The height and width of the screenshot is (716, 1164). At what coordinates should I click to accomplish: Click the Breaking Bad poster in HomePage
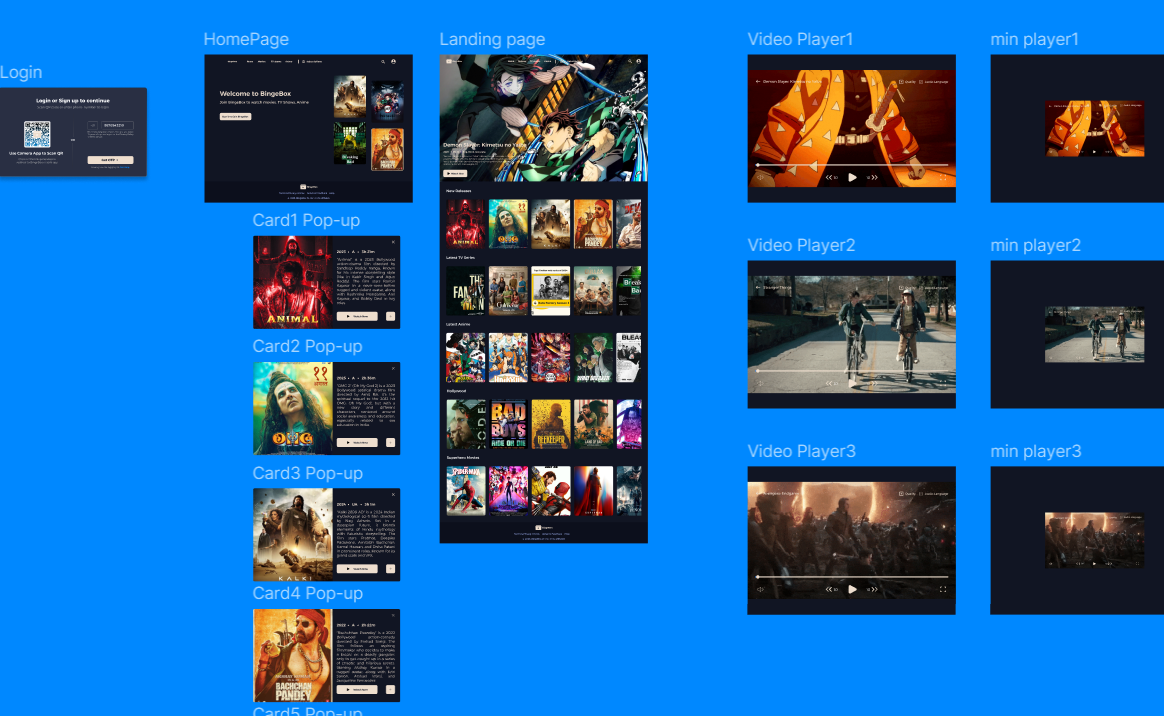(350, 143)
